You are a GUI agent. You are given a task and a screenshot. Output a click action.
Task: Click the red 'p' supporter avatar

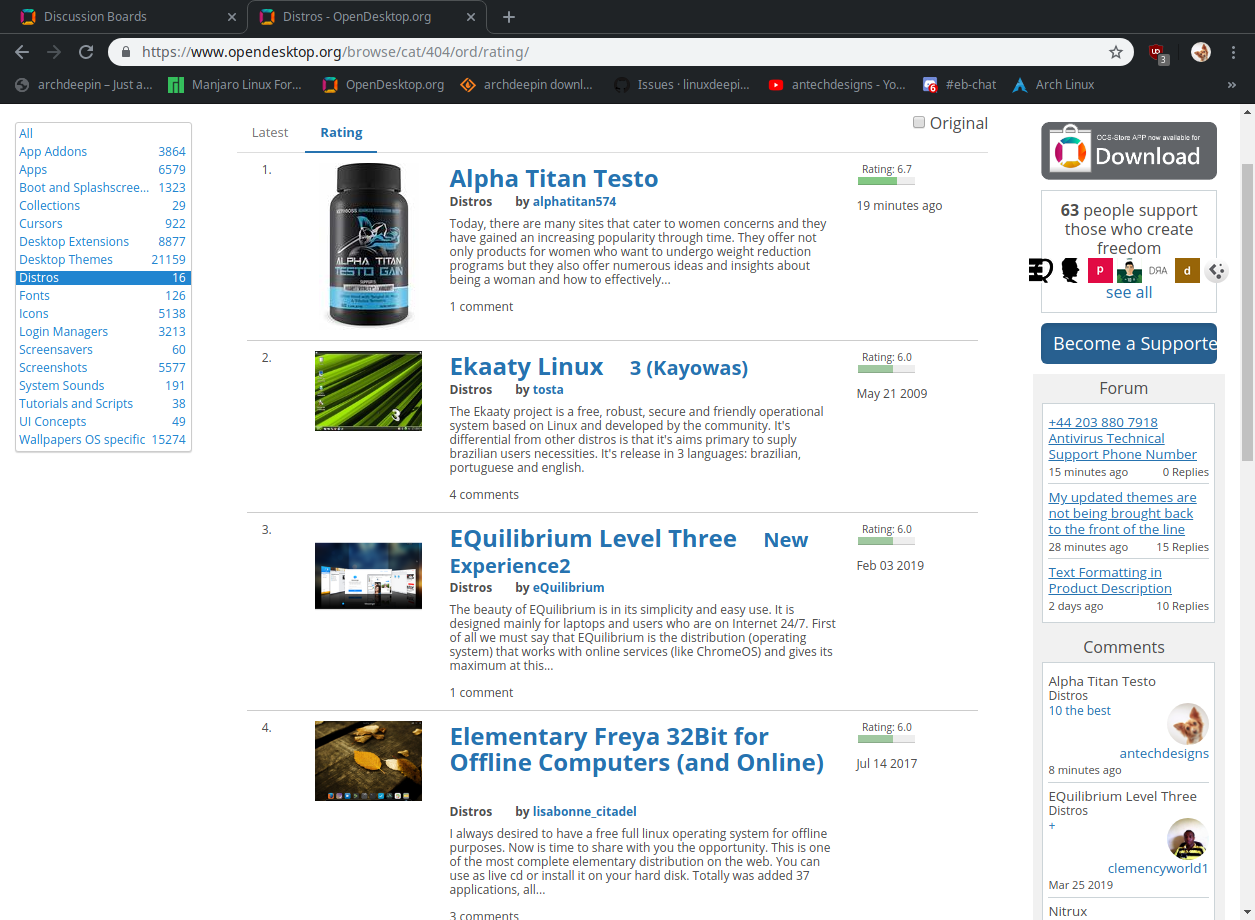(1100, 270)
